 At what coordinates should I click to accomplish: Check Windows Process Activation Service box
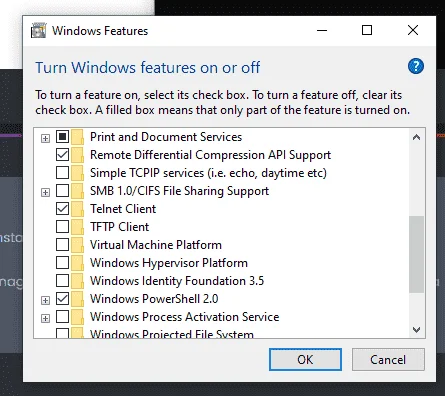[62, 317]
